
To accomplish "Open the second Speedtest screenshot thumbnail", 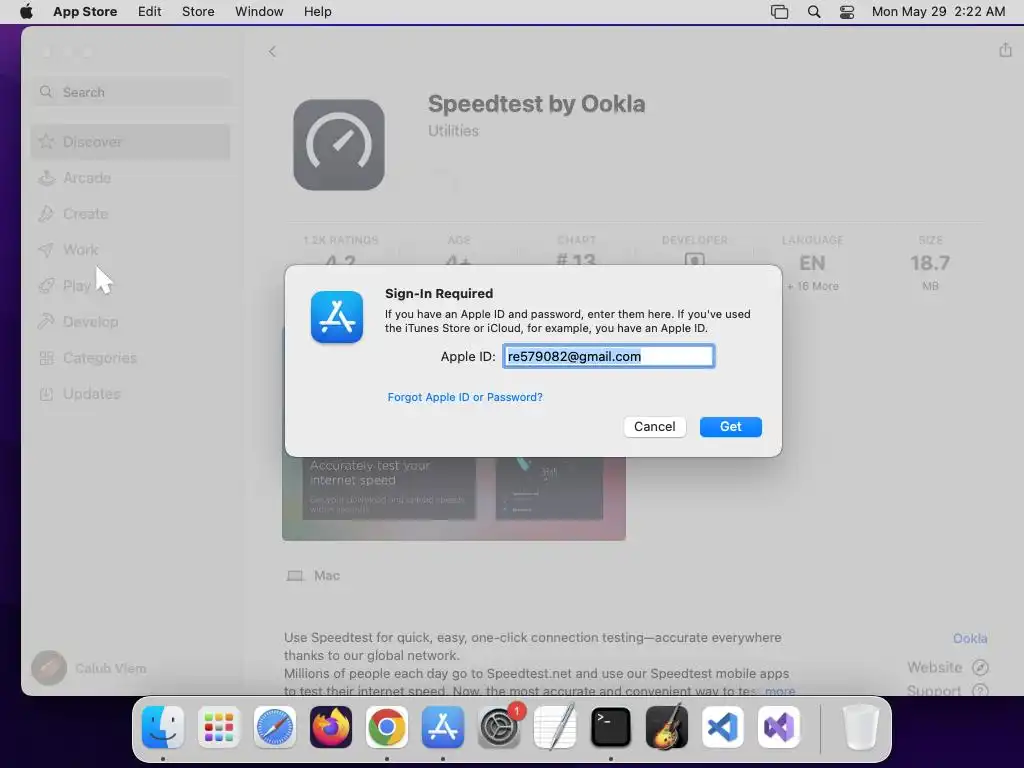I will 549,488.
